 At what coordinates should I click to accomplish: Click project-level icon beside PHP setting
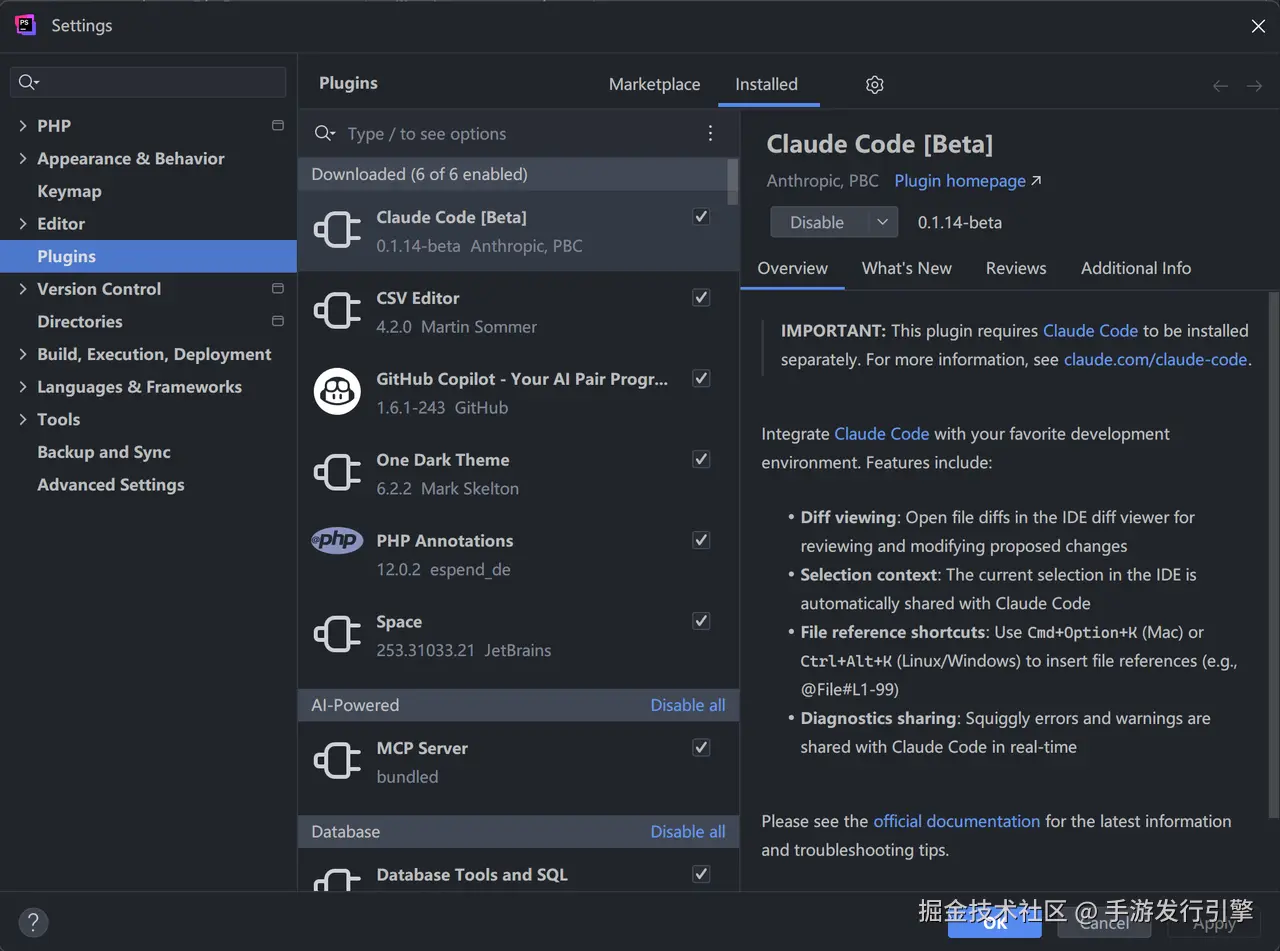(278, 125)
